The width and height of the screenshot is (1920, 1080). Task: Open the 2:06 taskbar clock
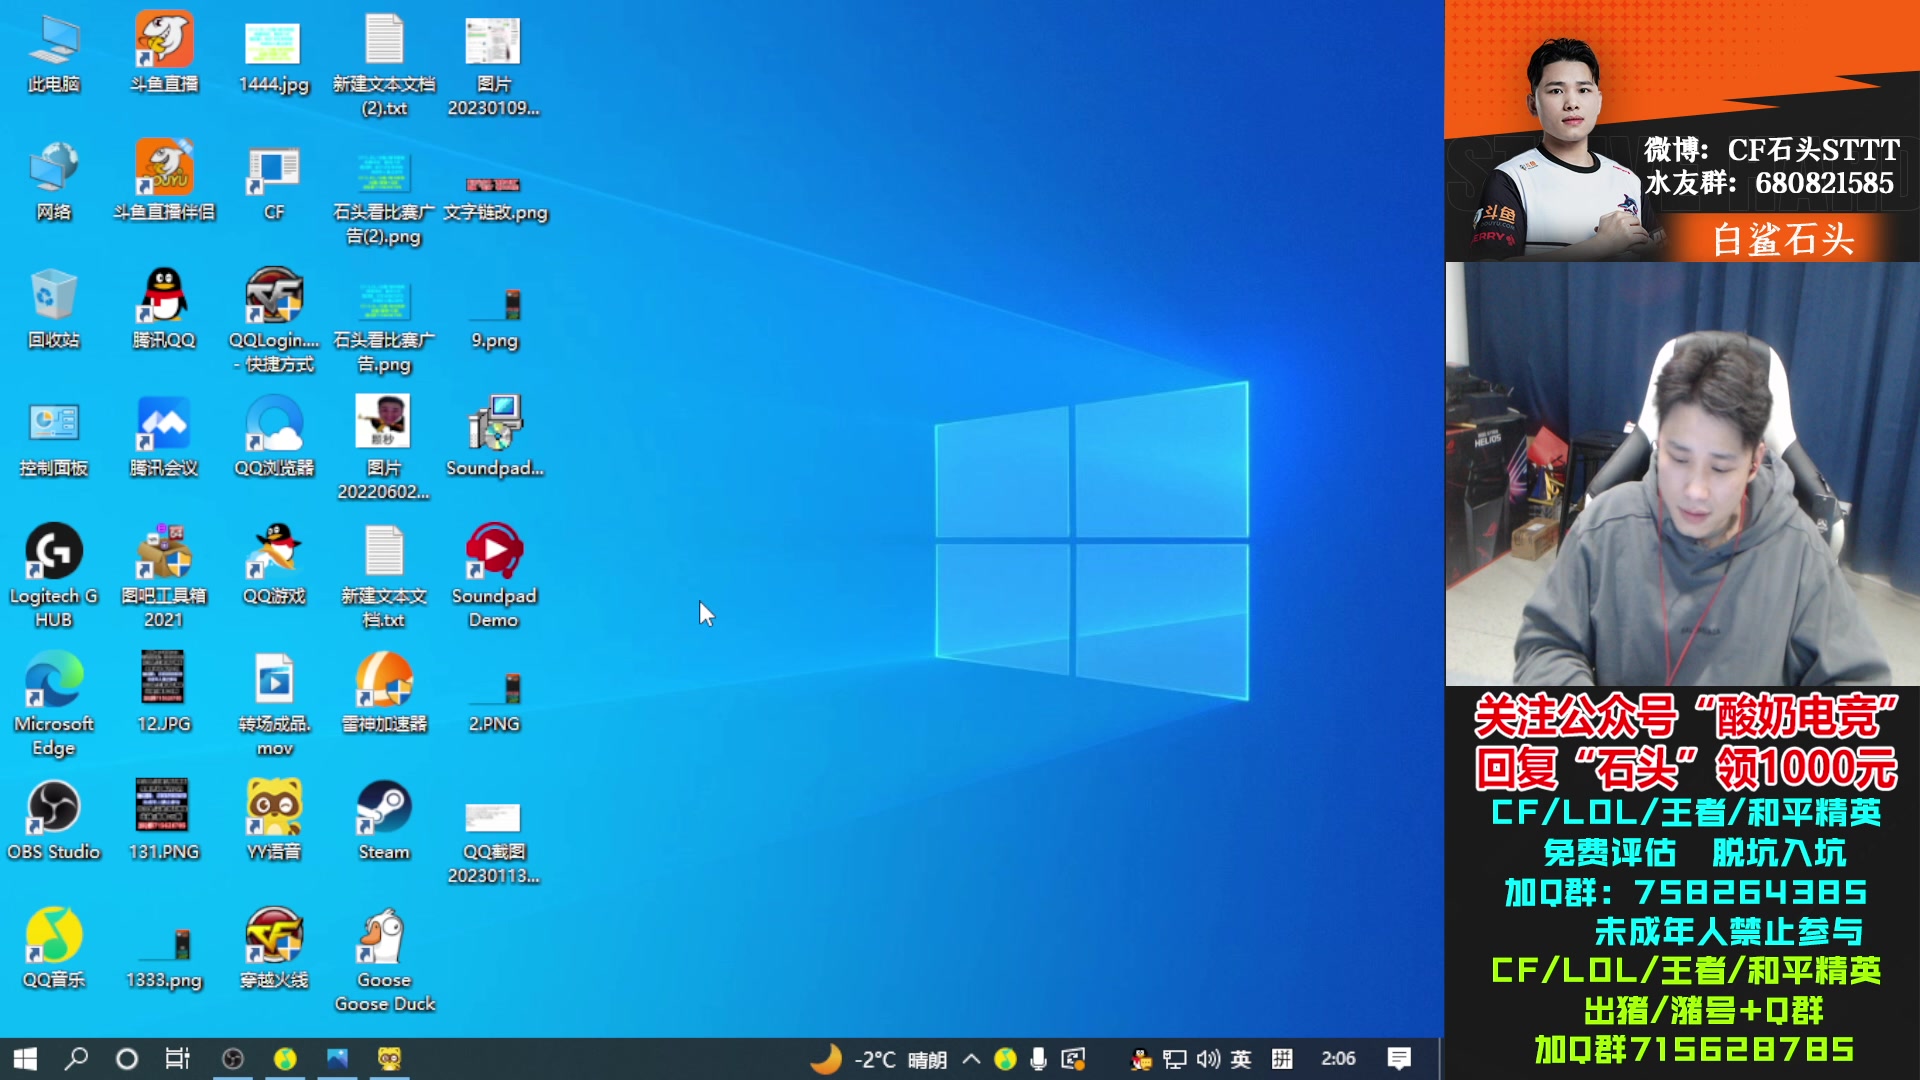tap(1338, 1059)
